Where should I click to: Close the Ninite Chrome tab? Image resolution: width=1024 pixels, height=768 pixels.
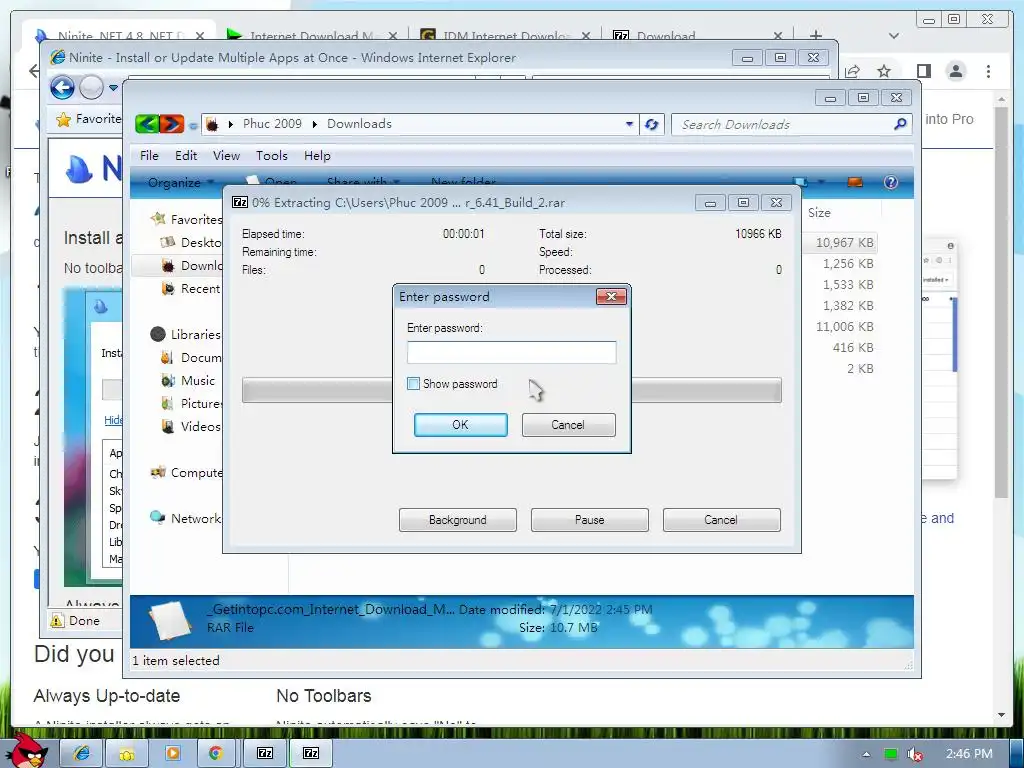pos(200,36)
